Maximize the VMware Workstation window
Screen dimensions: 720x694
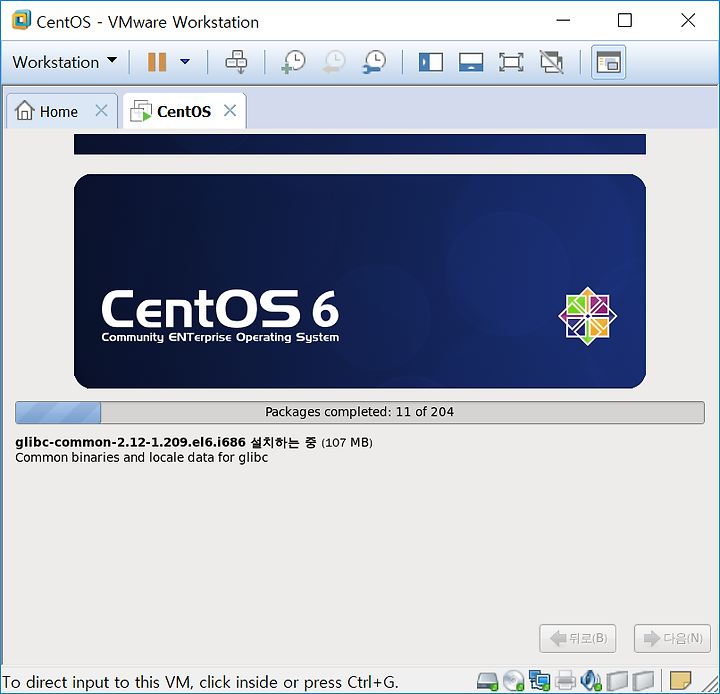(624, 21)
